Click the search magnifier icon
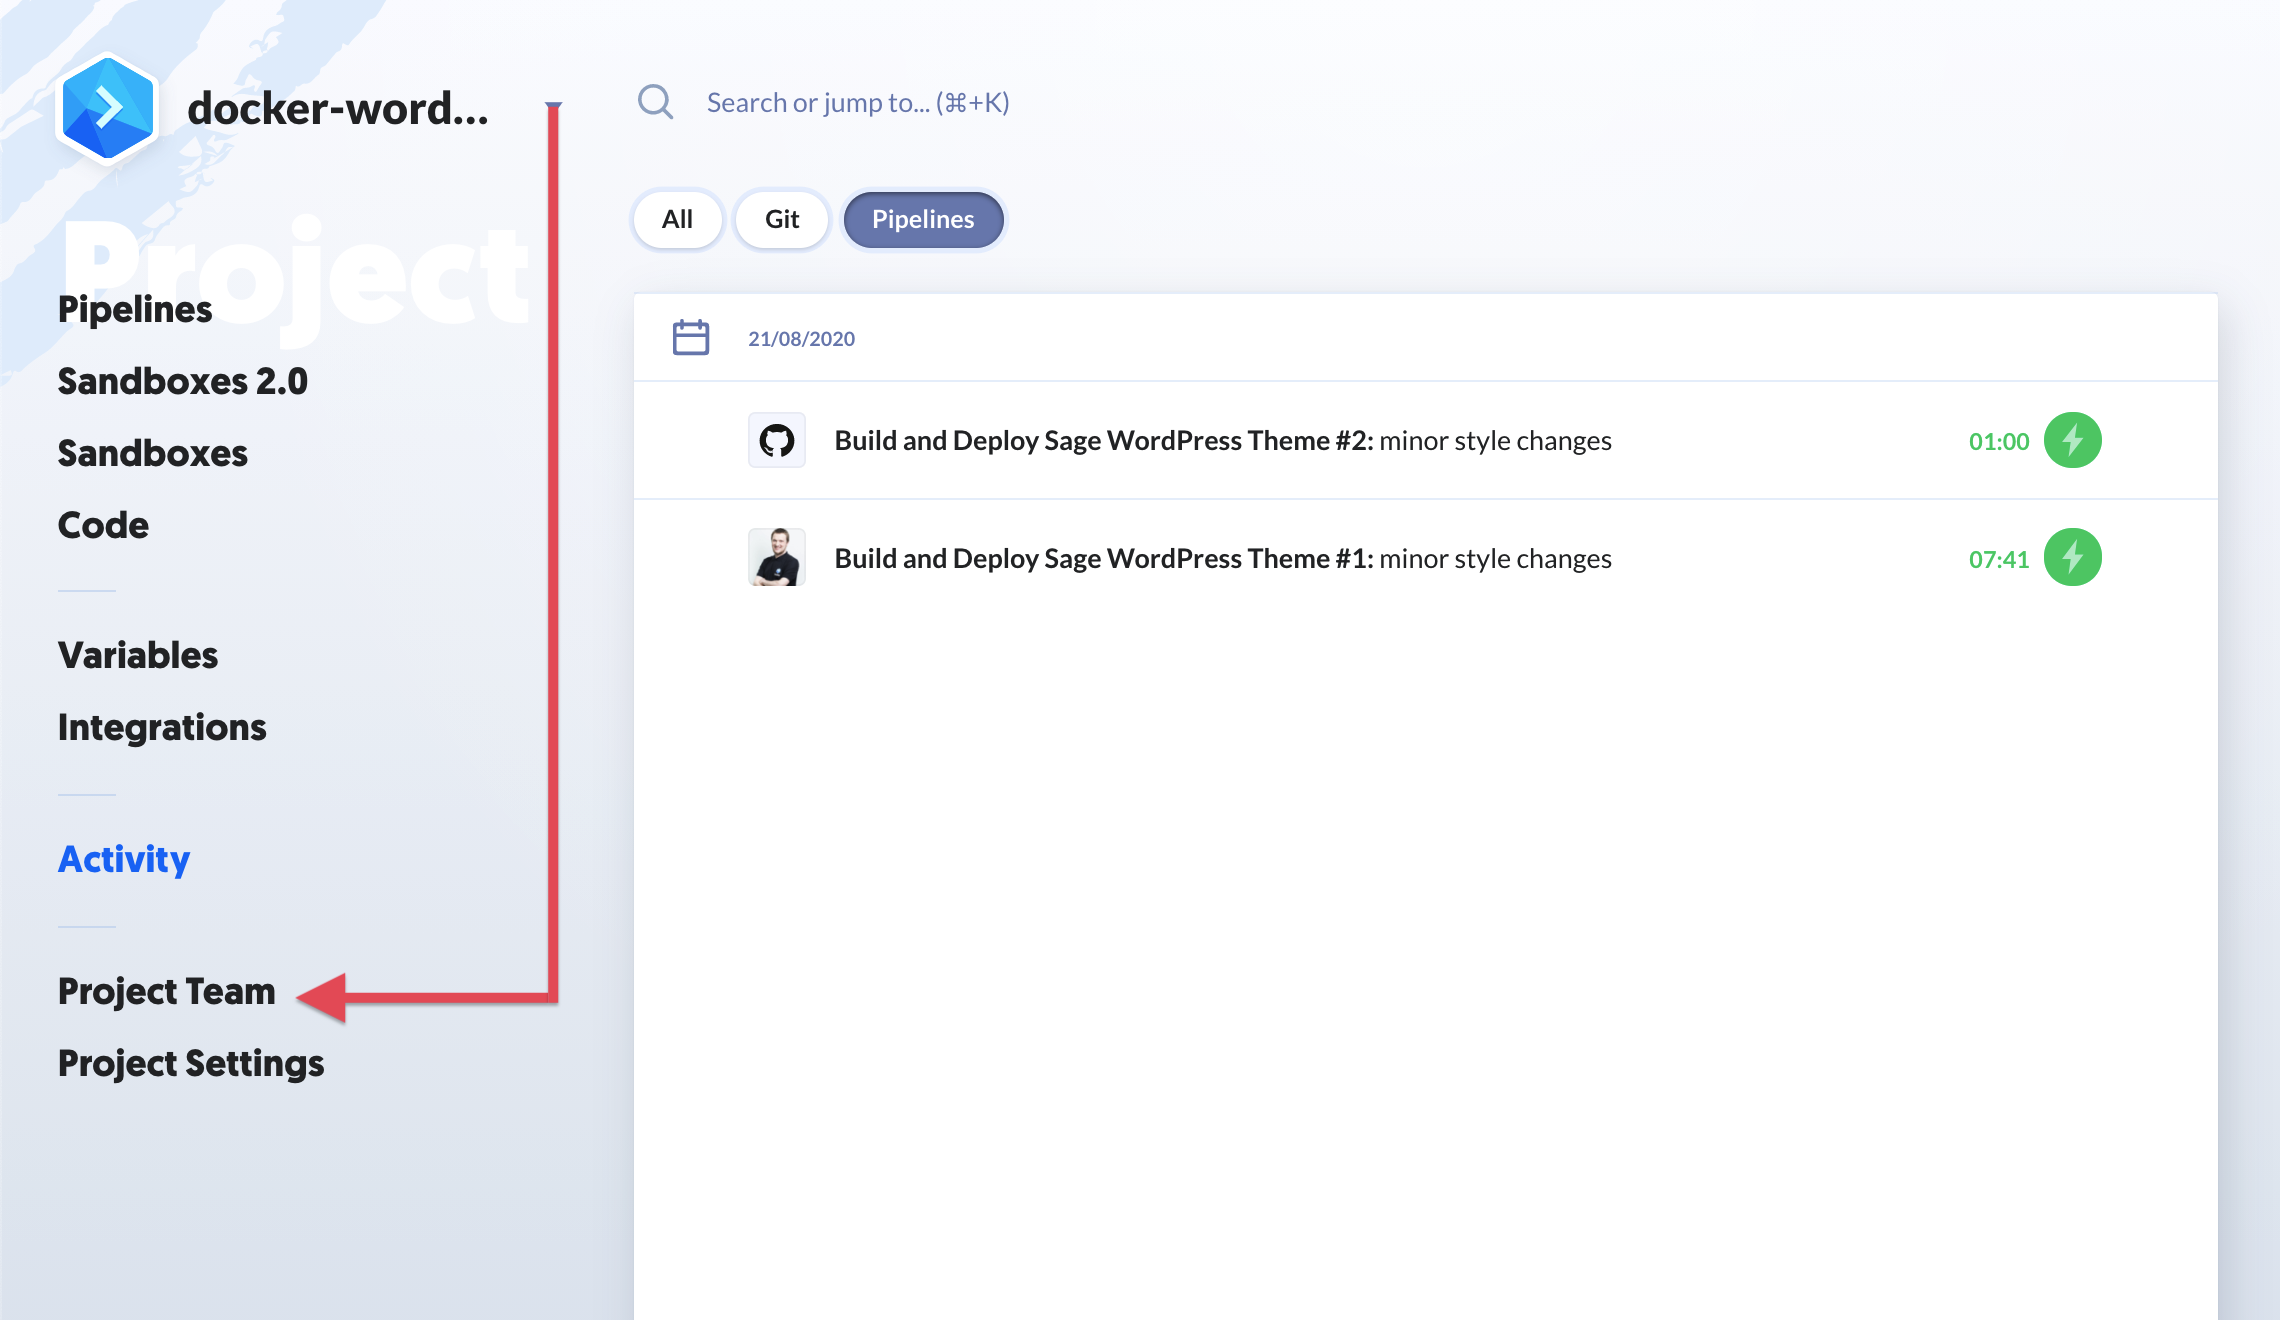The image size is (2280, 1320). [x=656, y=102]
